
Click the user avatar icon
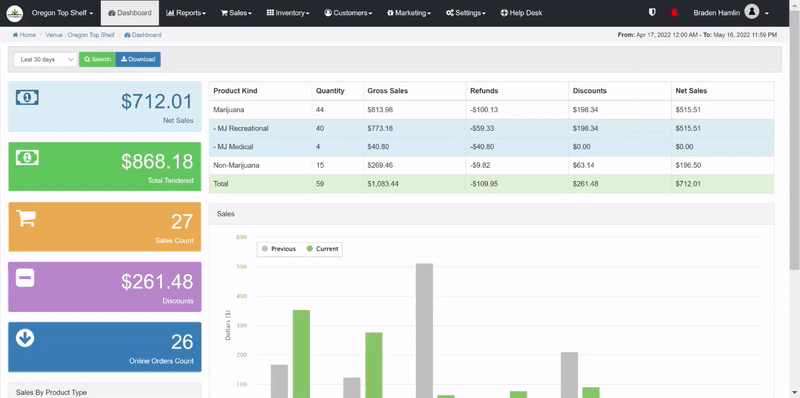click(x=752, y=12)
